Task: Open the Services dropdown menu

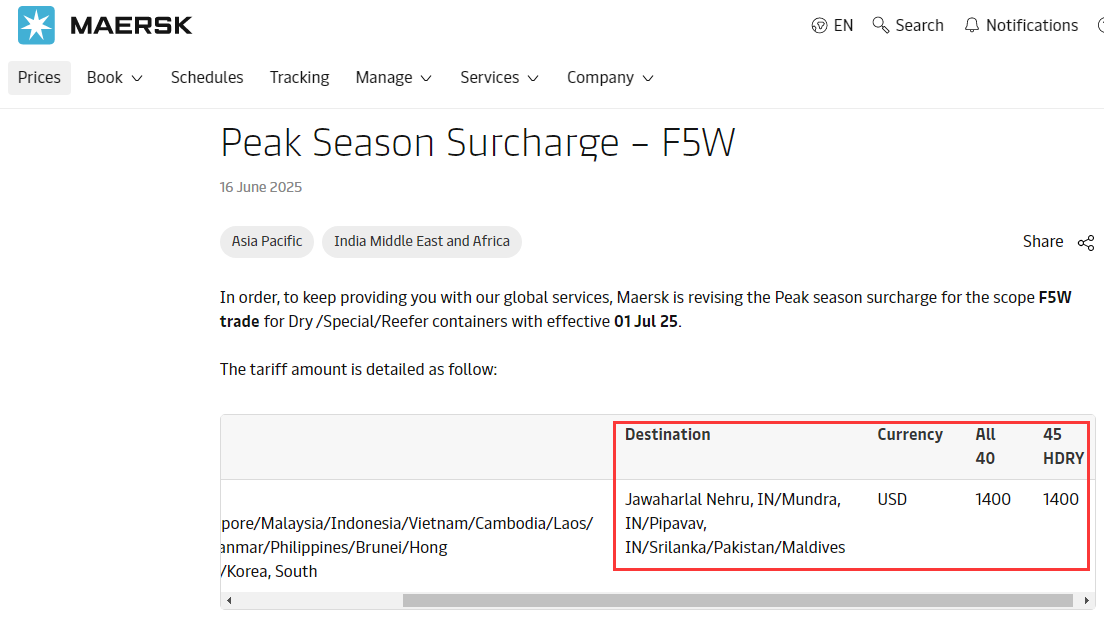Action: coord(499,78)
